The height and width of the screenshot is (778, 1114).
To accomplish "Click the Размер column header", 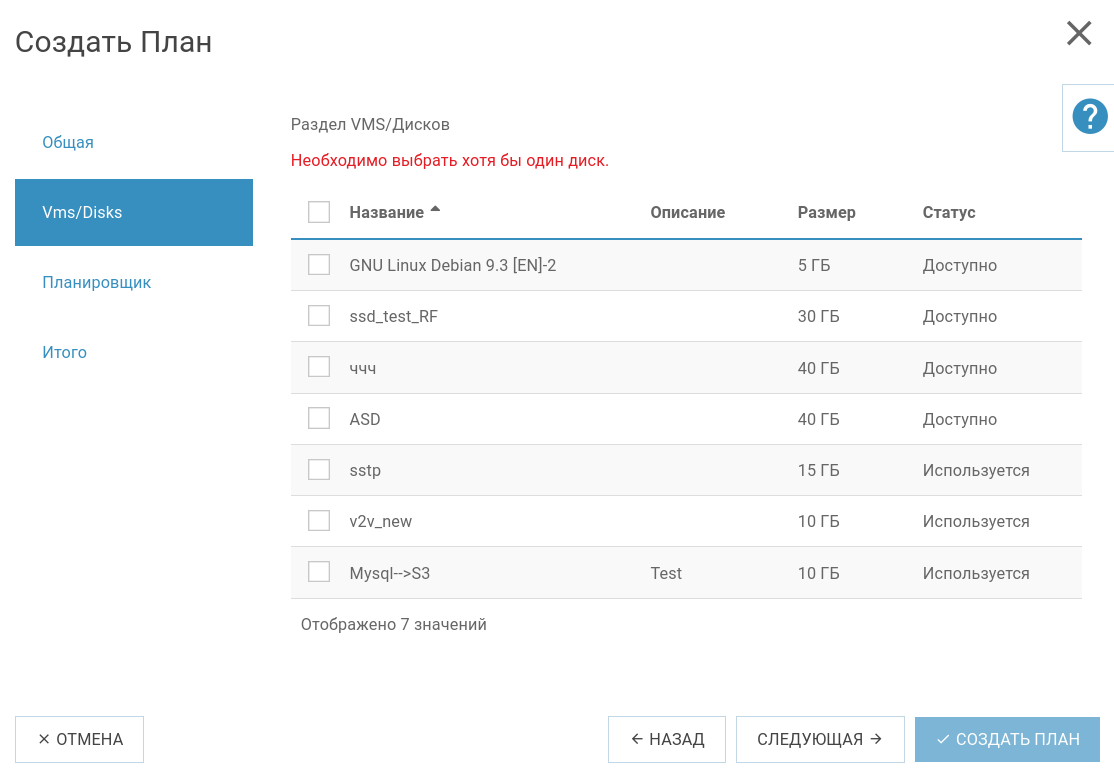I will [826, 212].
